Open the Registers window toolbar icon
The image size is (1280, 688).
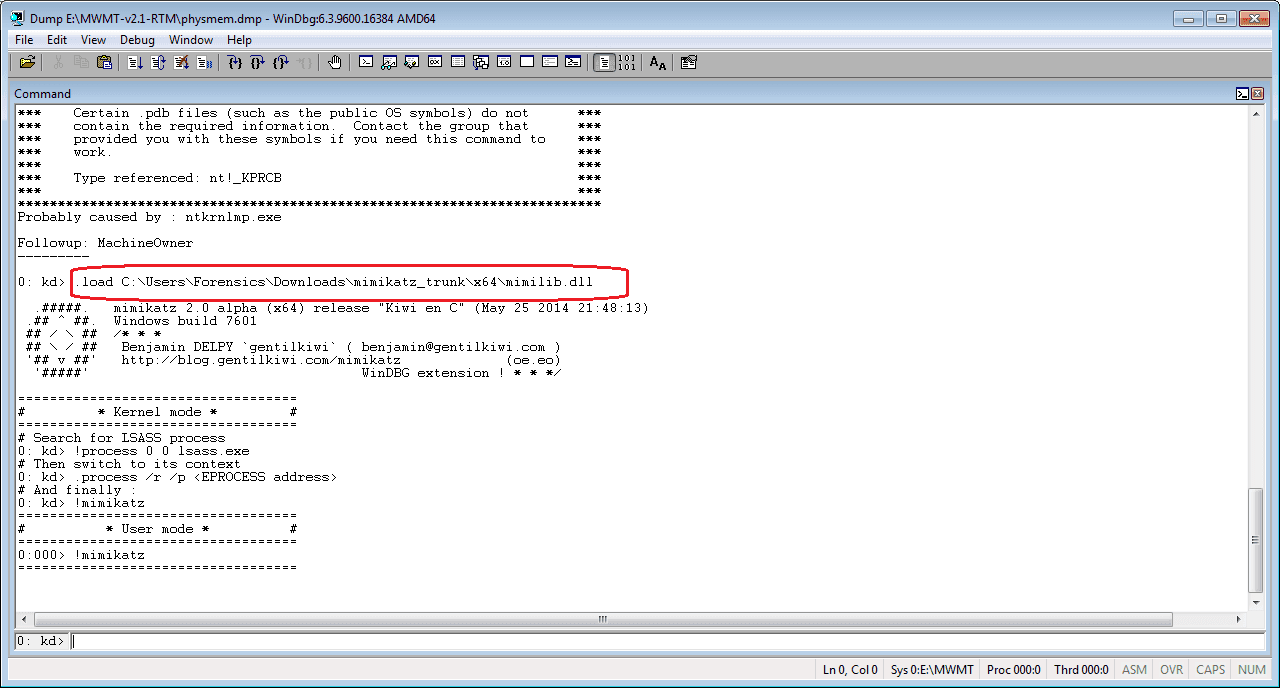pyautogui.click(x=435, y=62)
